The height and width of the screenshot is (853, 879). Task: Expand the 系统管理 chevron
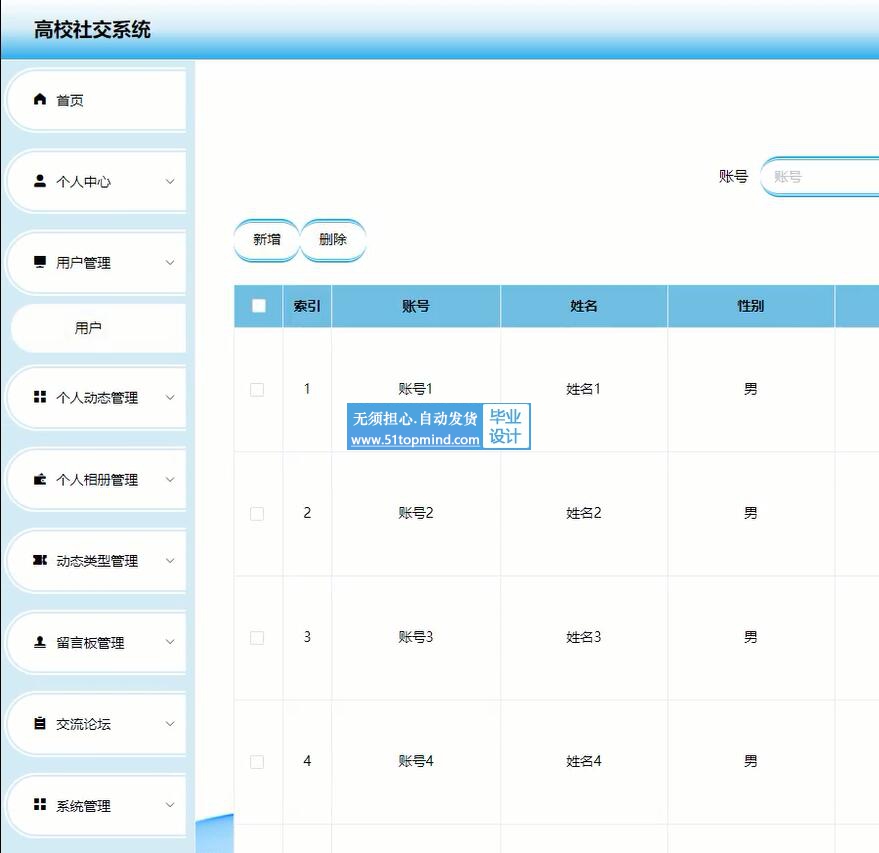coord(170,805)
